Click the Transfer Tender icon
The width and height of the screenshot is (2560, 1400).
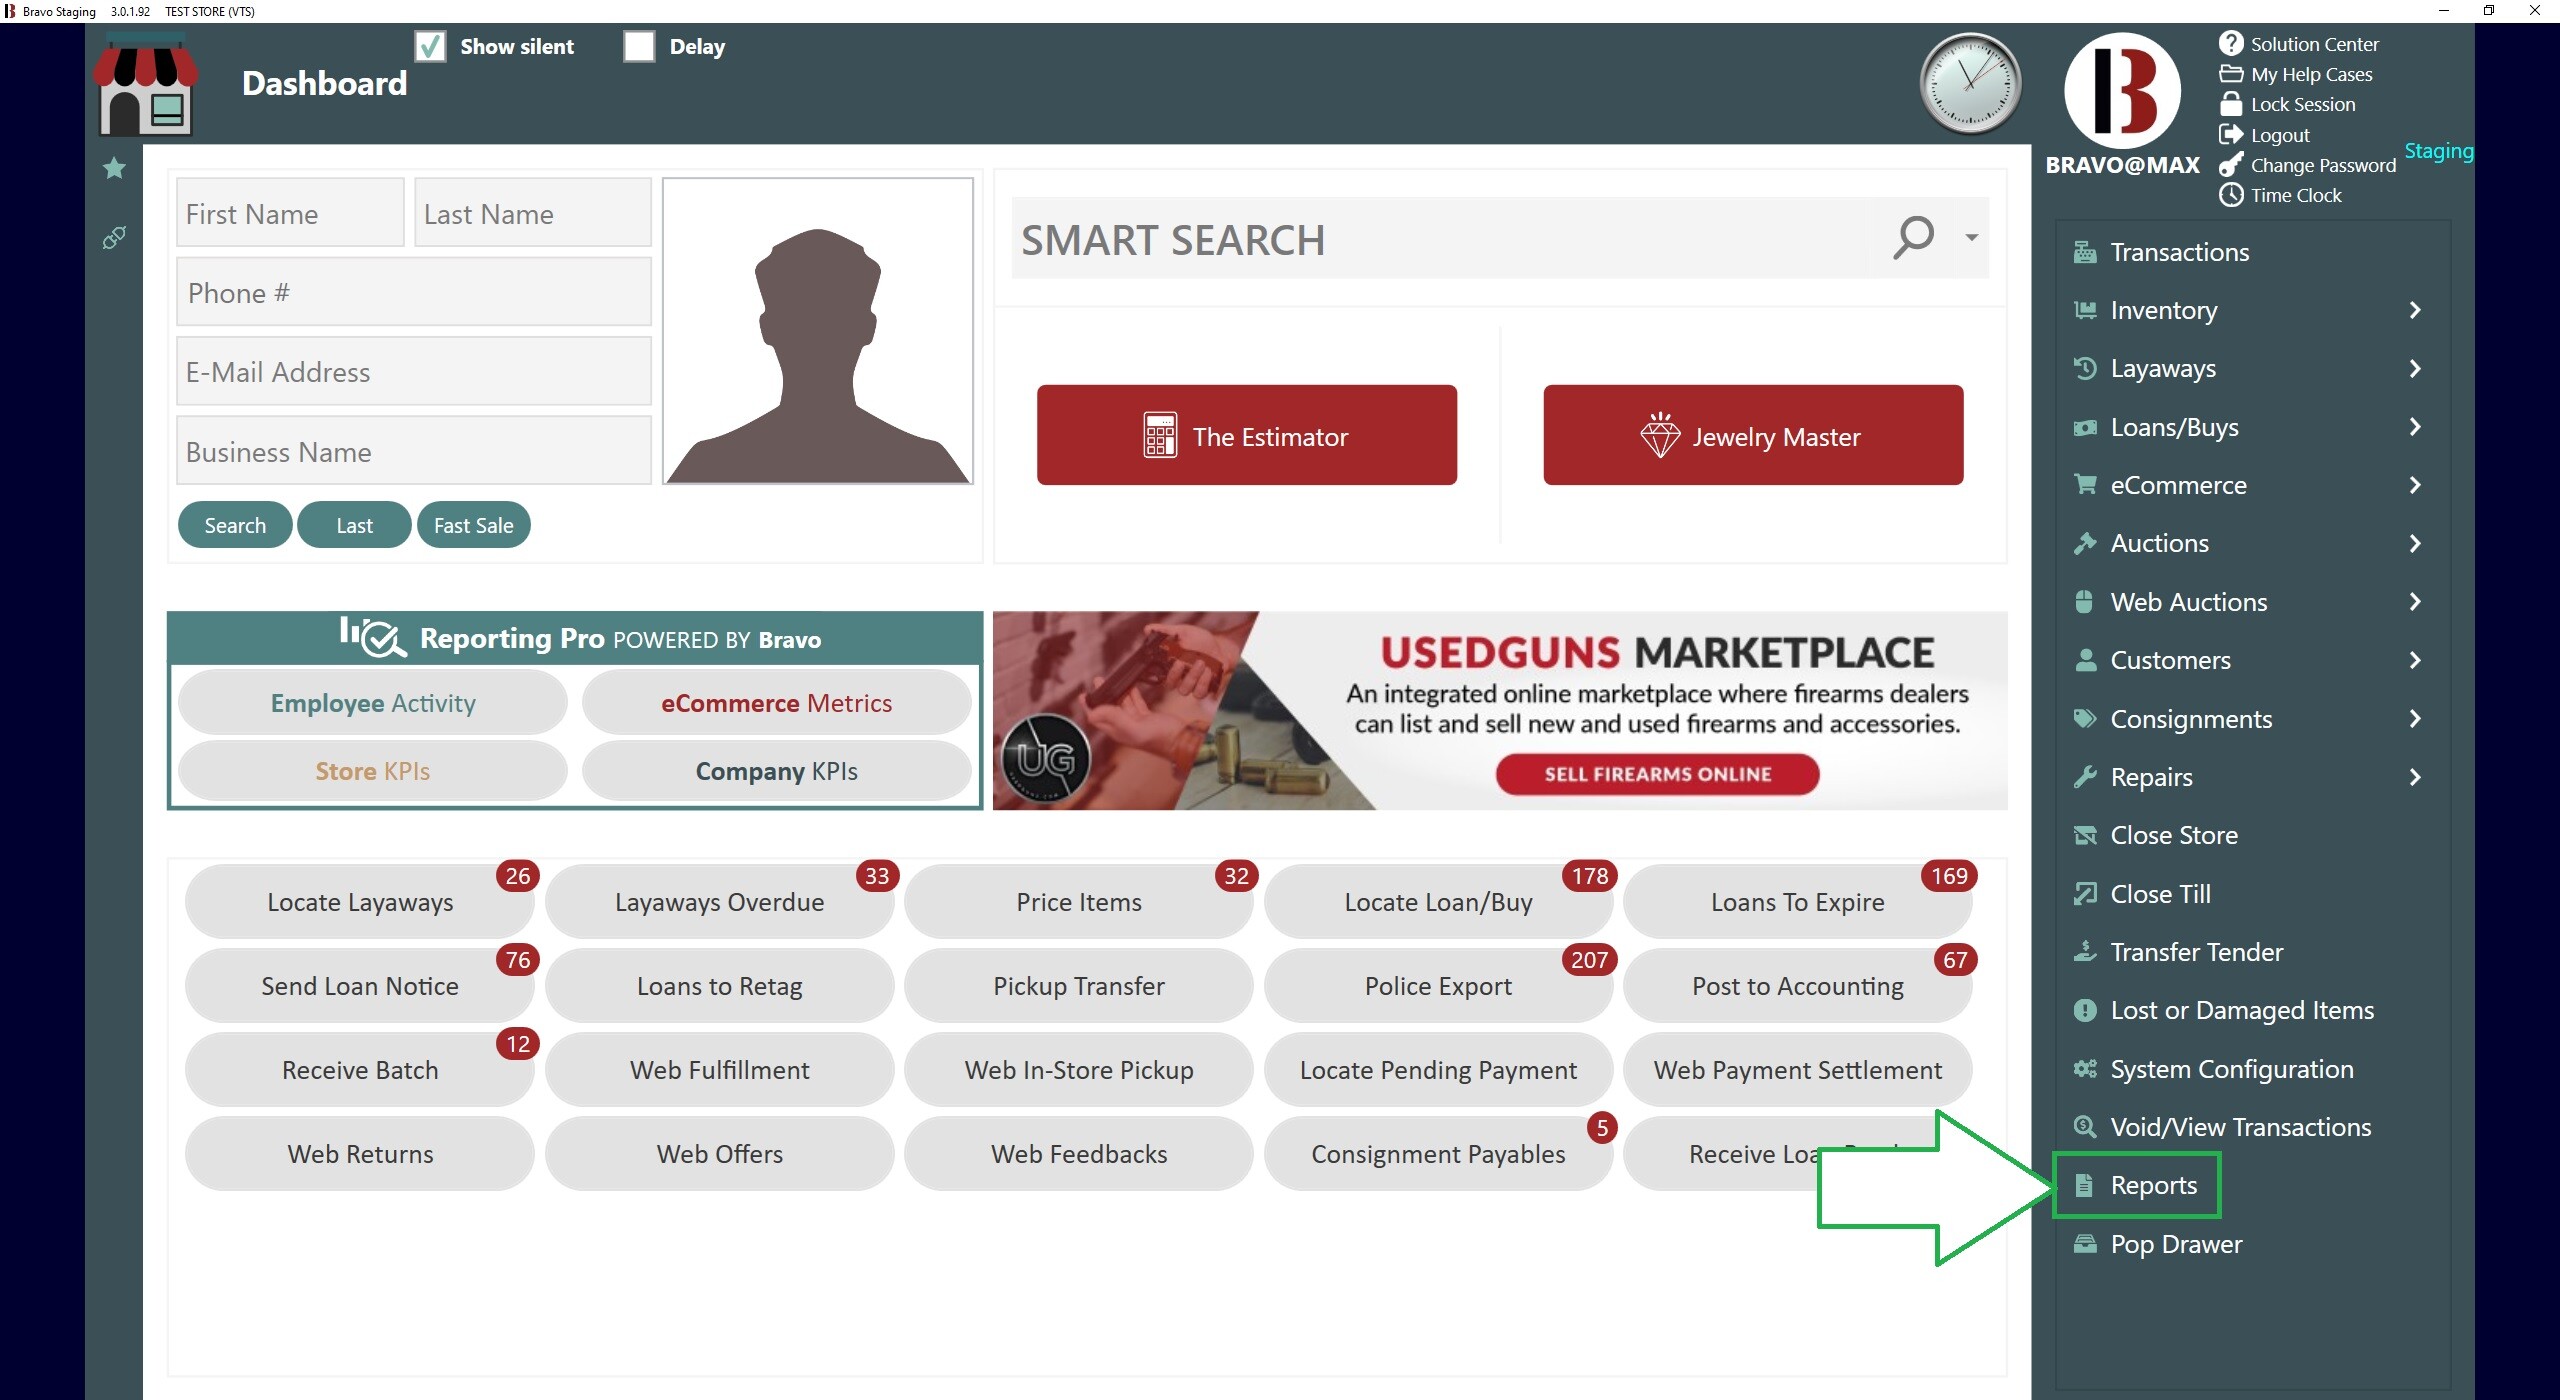click(2085, 952)
